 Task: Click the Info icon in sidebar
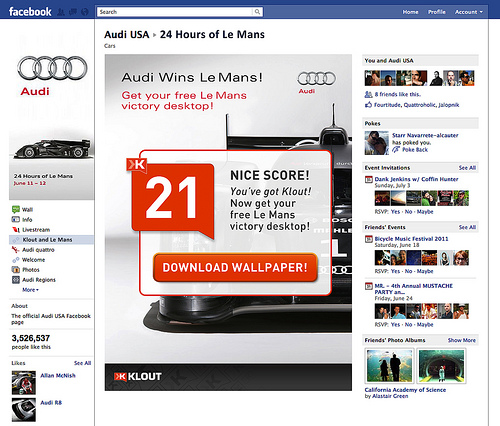click(16, 219)
